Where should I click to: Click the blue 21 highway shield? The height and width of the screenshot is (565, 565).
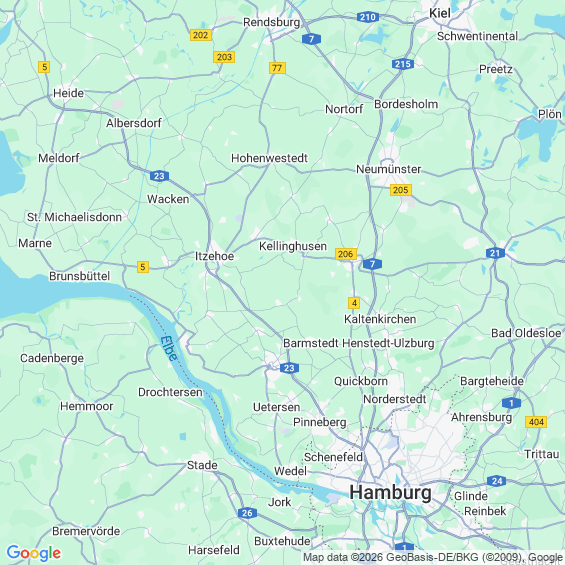coord(495,253)
